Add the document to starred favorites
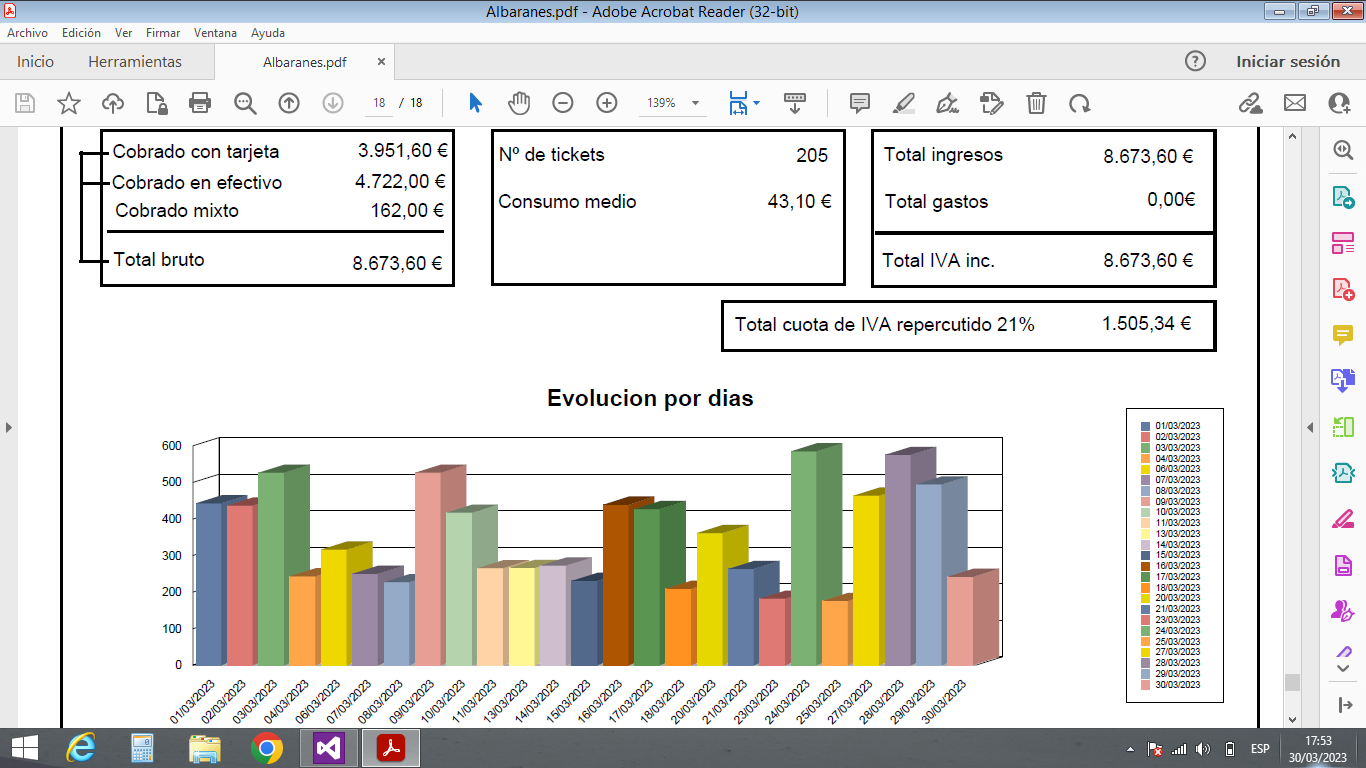This screenshot has height=768, width=1366. coord(68,103)
